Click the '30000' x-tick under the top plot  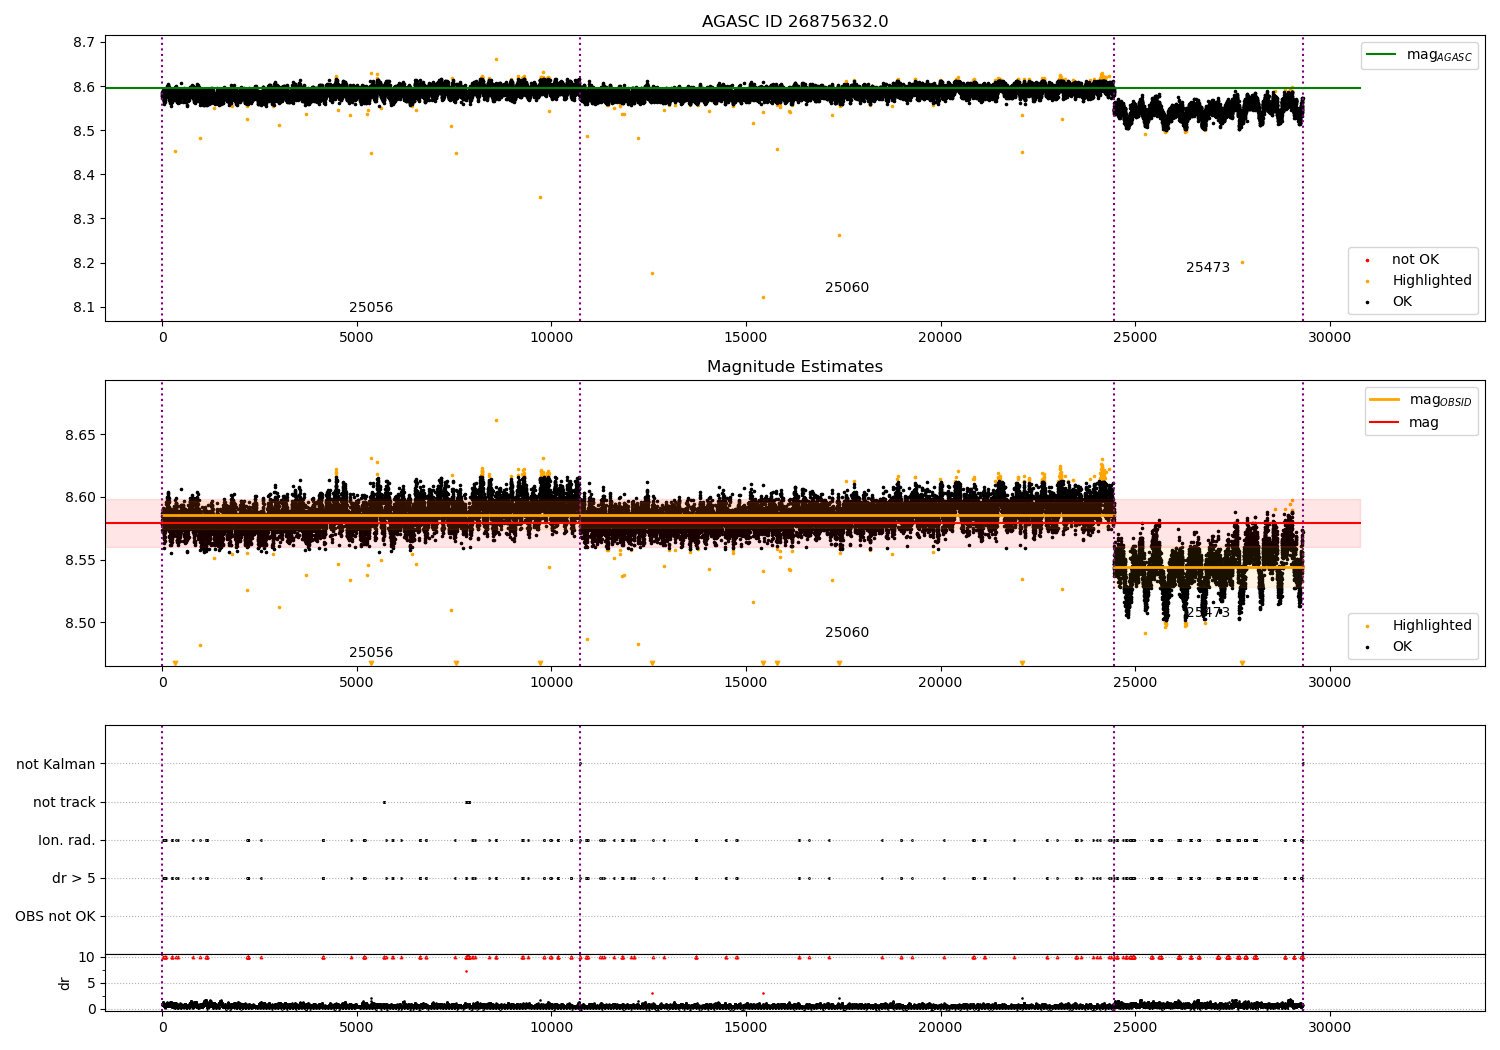[x=1330, y=338]
